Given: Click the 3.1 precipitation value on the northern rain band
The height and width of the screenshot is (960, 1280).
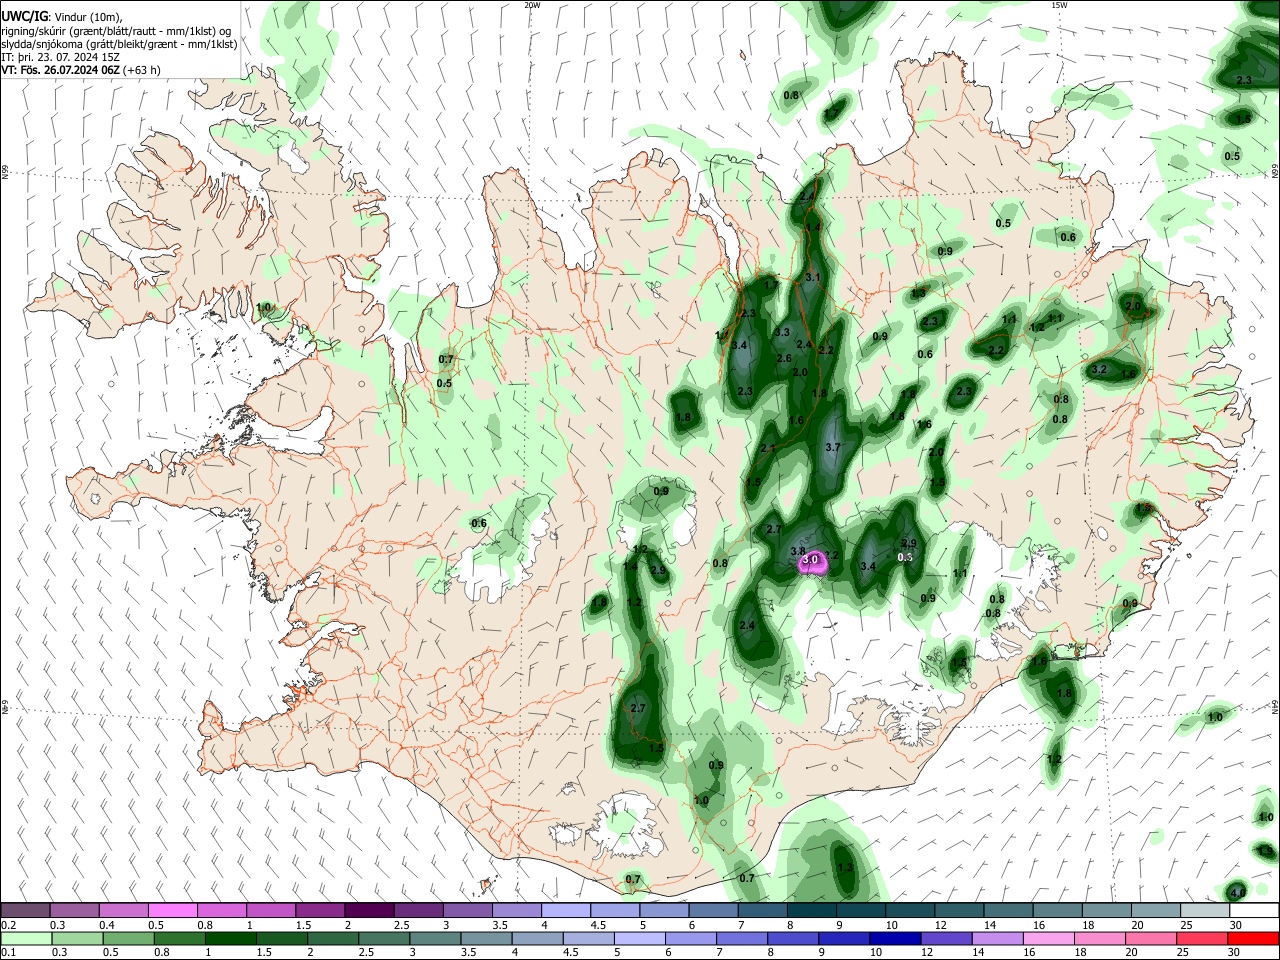Looking at the screenshot, I should pyautogui.click(x=813, y=278).
